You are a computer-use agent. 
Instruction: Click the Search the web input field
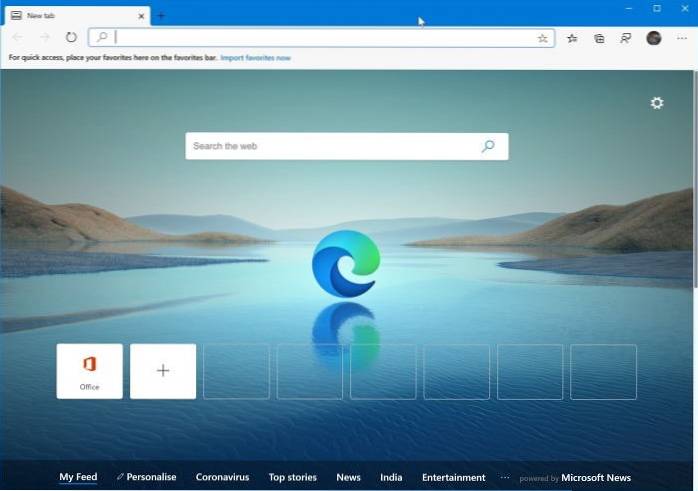click(x=330, y=146)
